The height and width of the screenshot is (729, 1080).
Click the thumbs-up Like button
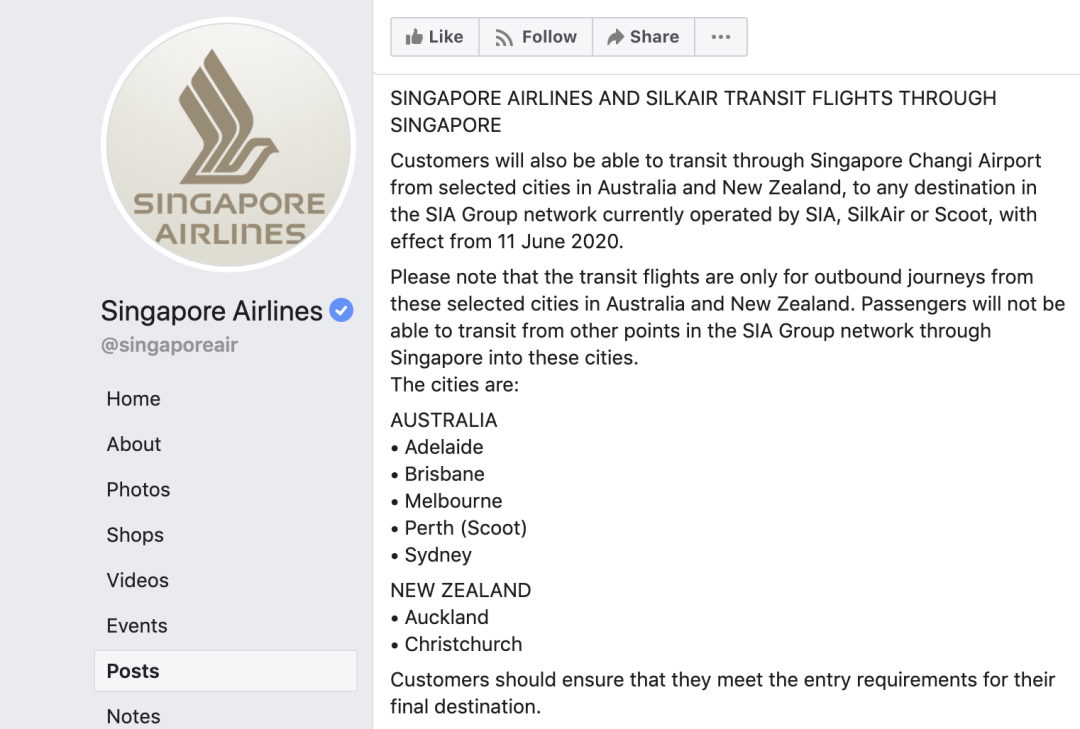tap(434, 37)
